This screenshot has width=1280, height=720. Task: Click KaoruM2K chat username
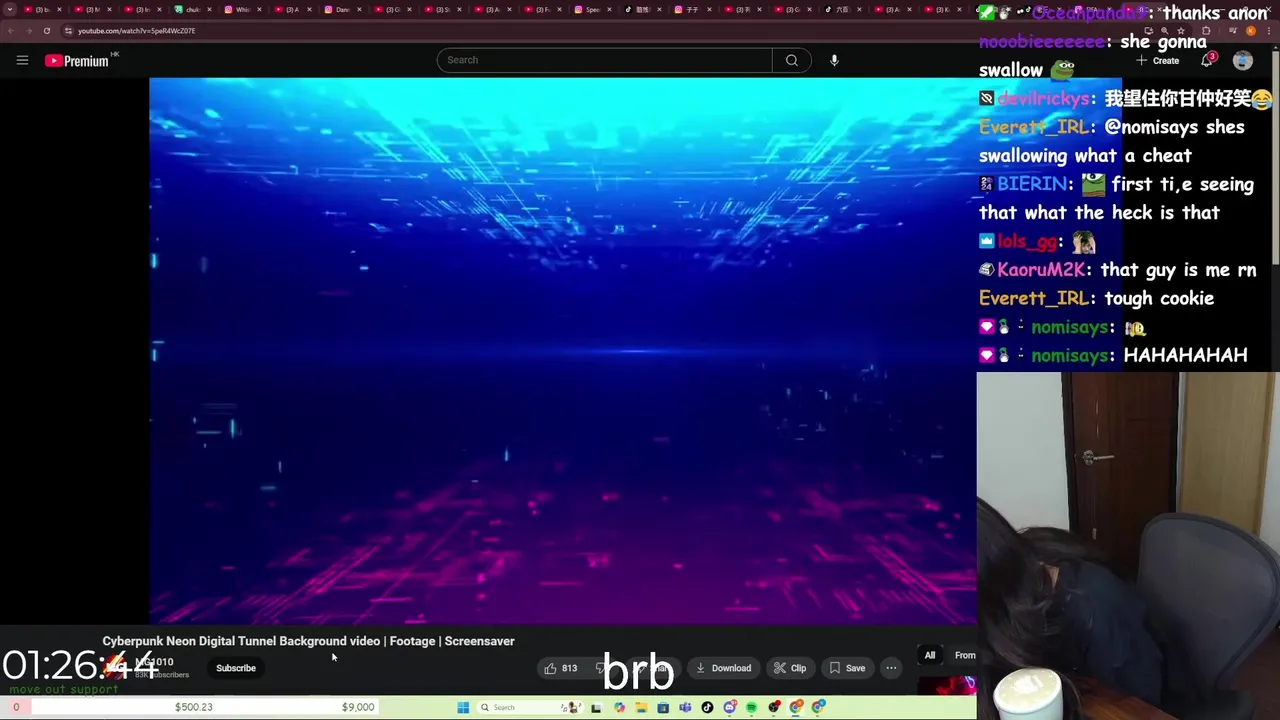tap(1041, 270)
